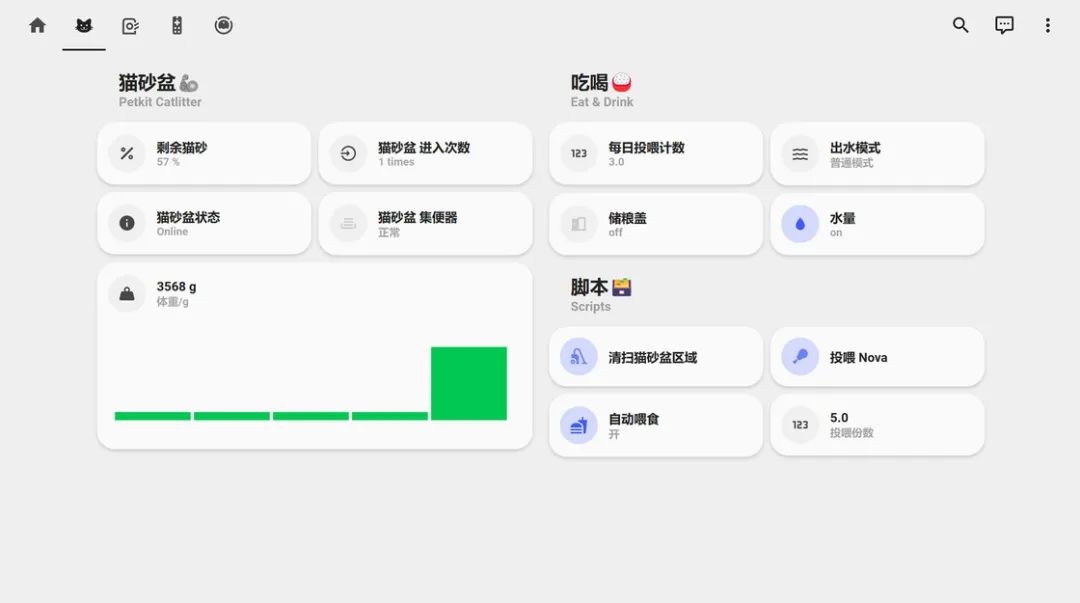Open the three-dot overflow menu
Screen dimensions: 1080x603
[1047, 26]
